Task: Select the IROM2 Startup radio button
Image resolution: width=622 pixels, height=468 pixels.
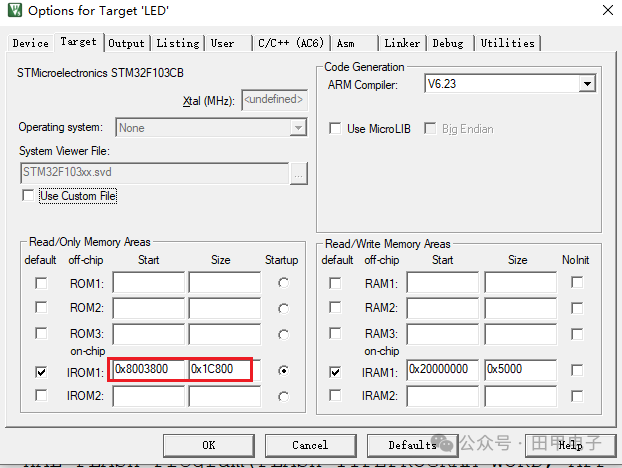Action: pyautogui.click(x=283, y=396)
